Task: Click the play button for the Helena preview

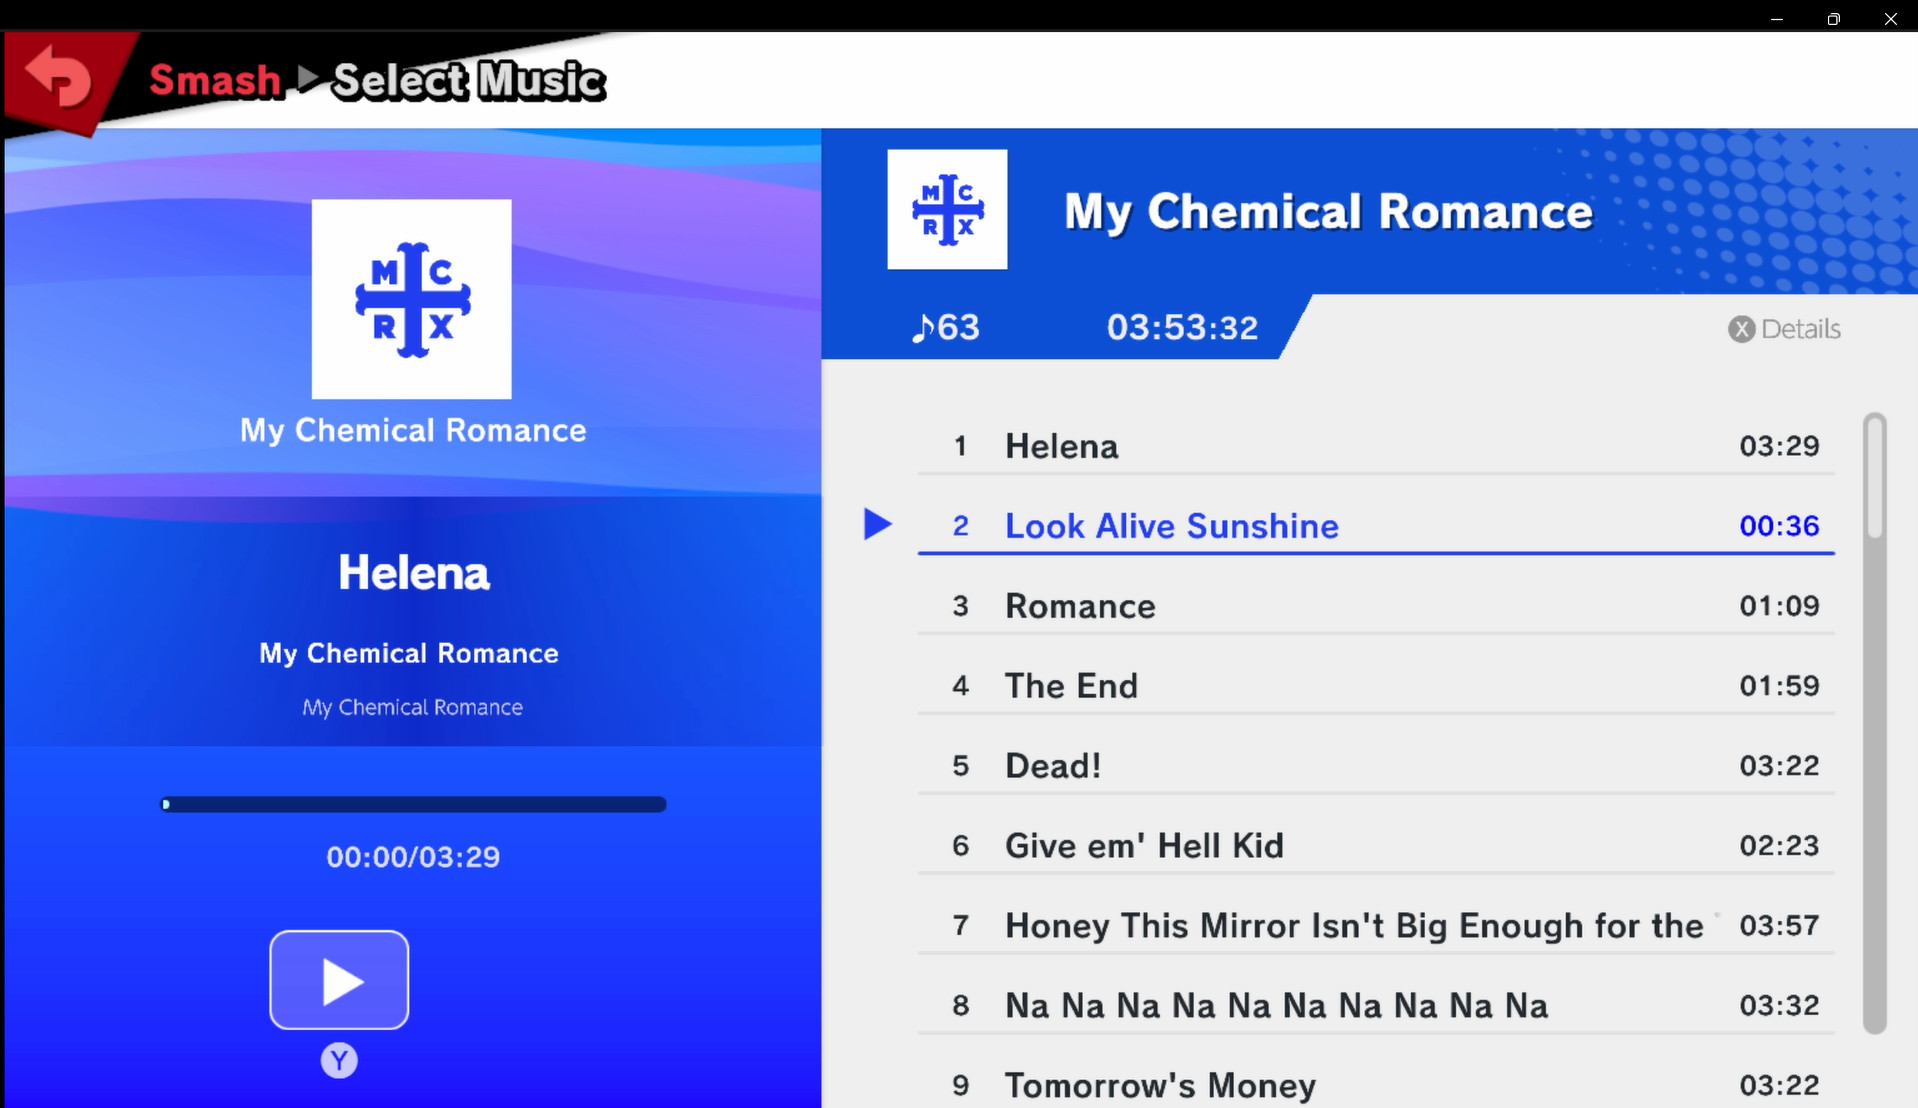Action: [x=338, y=980]
